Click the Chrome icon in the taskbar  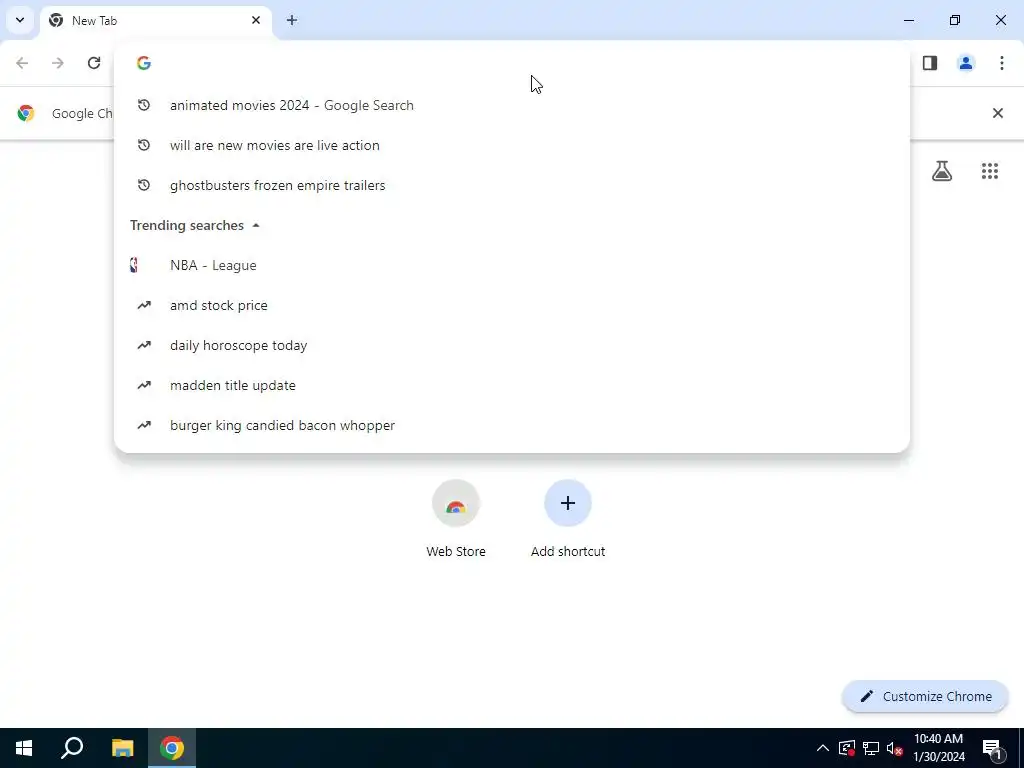172,748
